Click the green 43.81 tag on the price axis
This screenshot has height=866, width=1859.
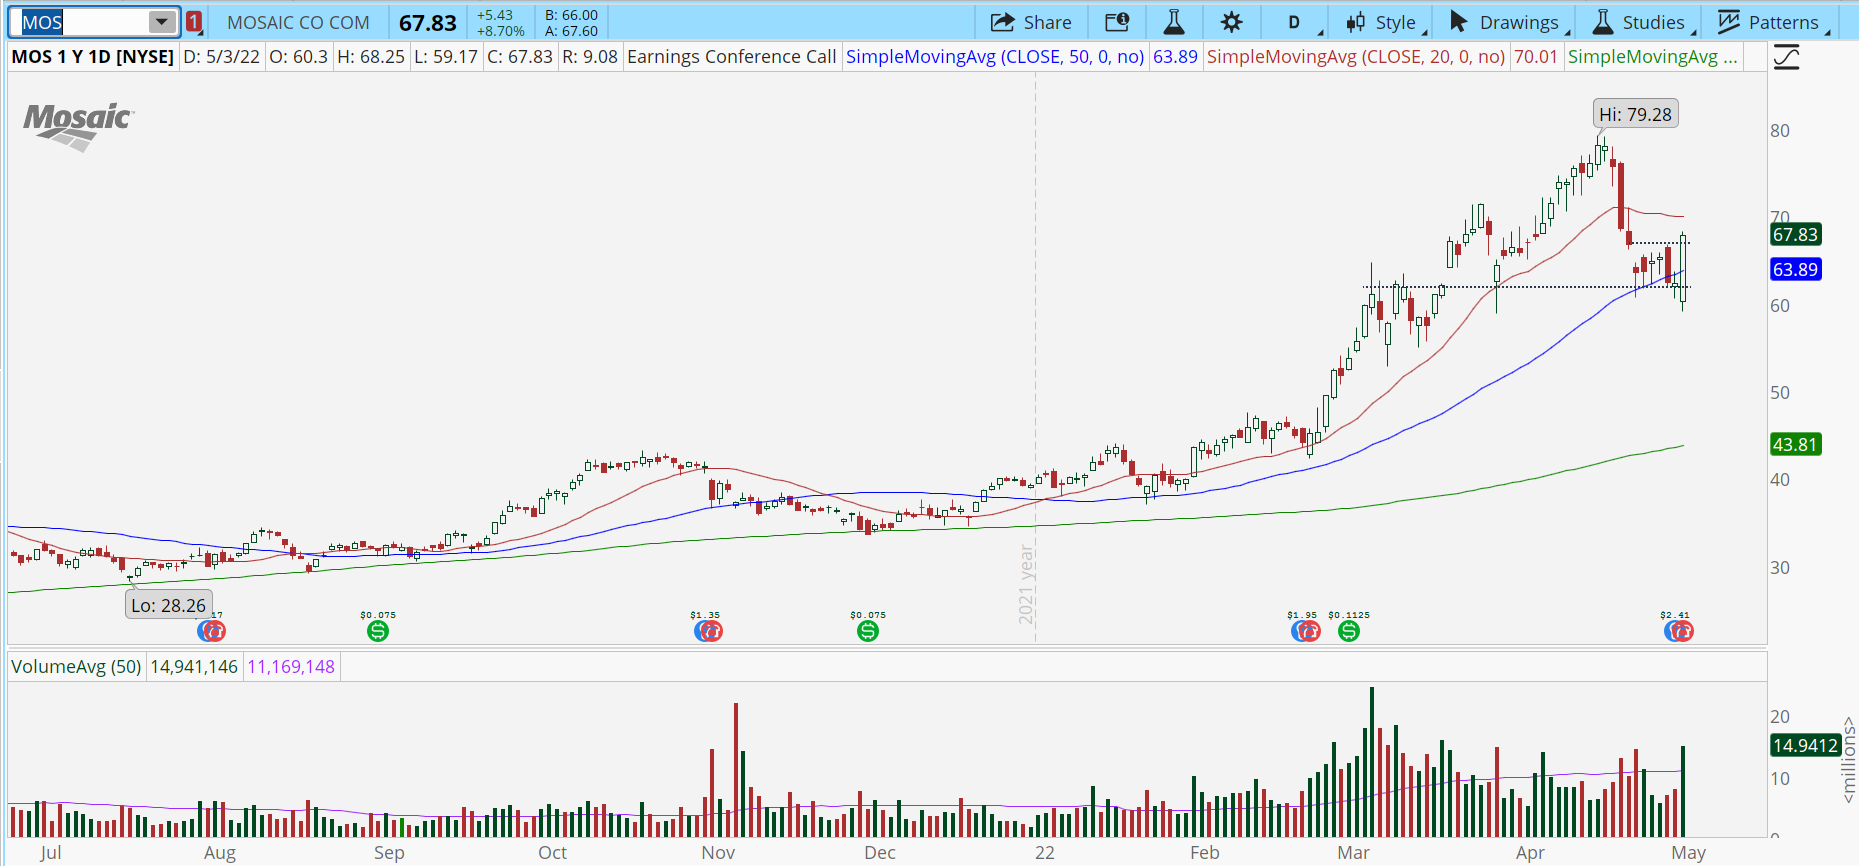1795,445
